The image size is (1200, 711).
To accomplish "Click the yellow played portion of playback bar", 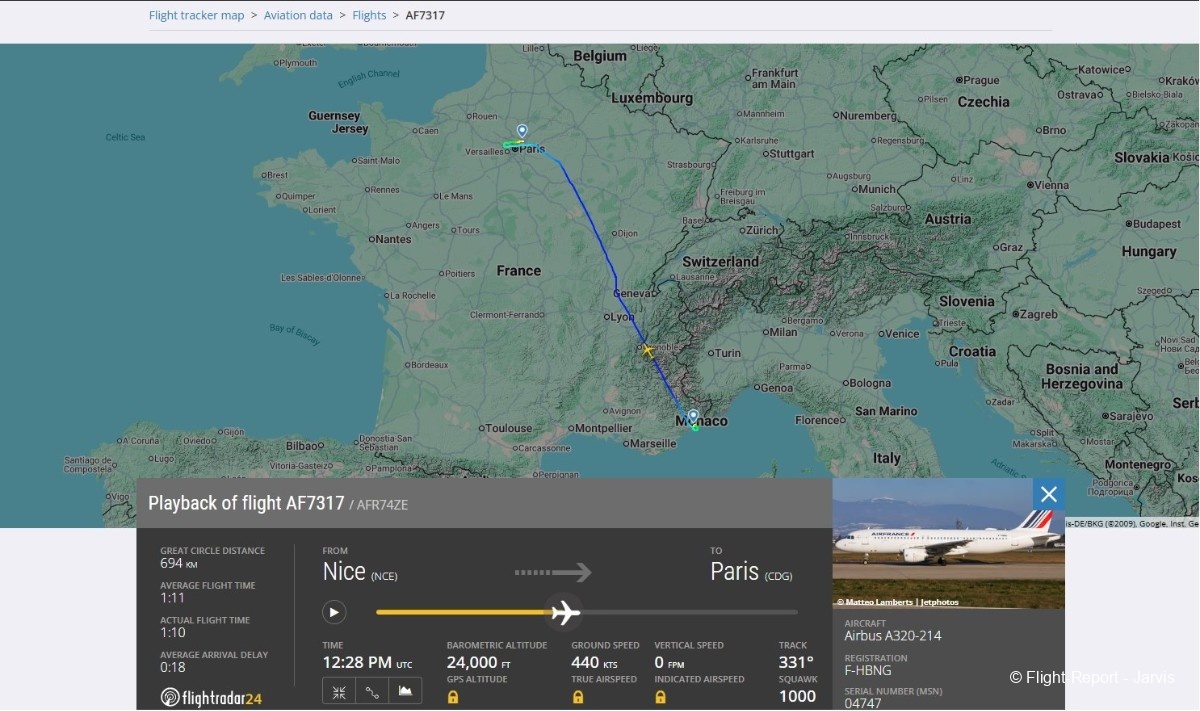I will coord(462,612).
